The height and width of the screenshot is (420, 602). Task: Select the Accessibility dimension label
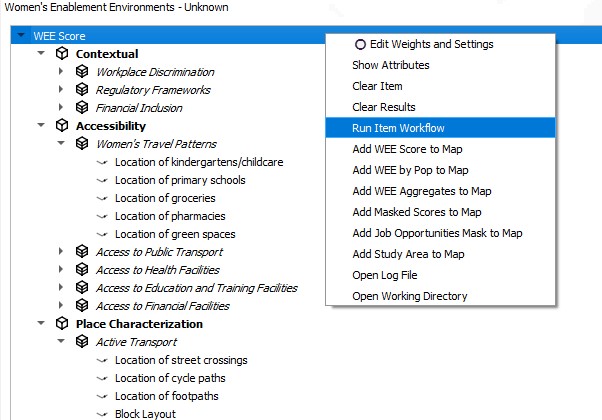click(x=111, y=126)
